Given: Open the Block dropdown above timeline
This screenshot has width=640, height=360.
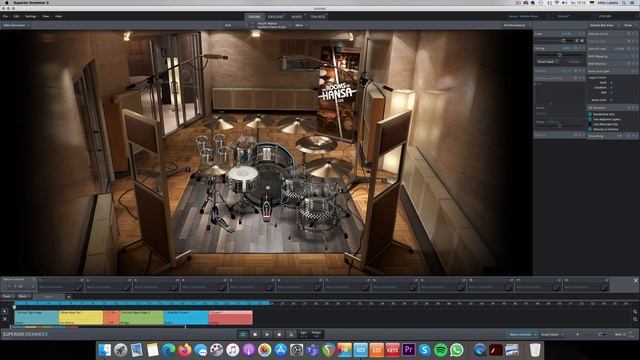Looking at the screenshot, I should tap(24, 296).
